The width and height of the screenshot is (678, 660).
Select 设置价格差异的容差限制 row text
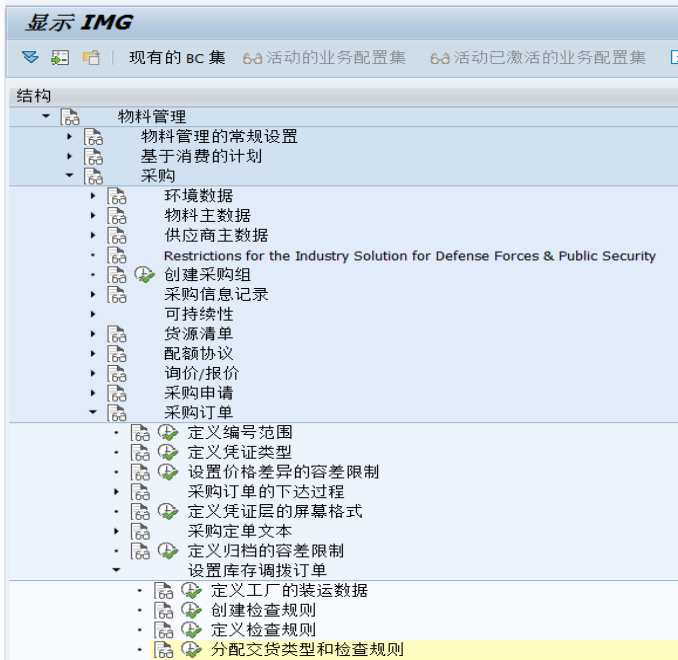[x=283, y=472]
